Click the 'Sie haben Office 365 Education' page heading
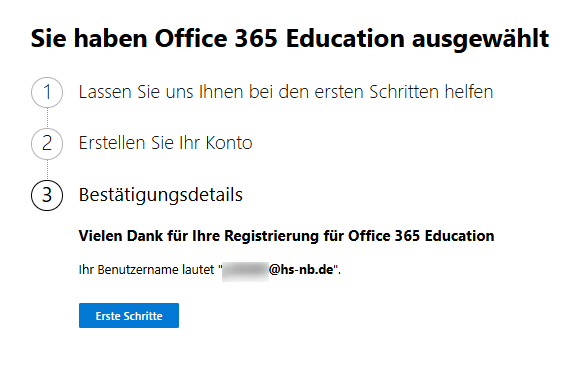This screenshot has height=375, width=569. tap(290, 38)
